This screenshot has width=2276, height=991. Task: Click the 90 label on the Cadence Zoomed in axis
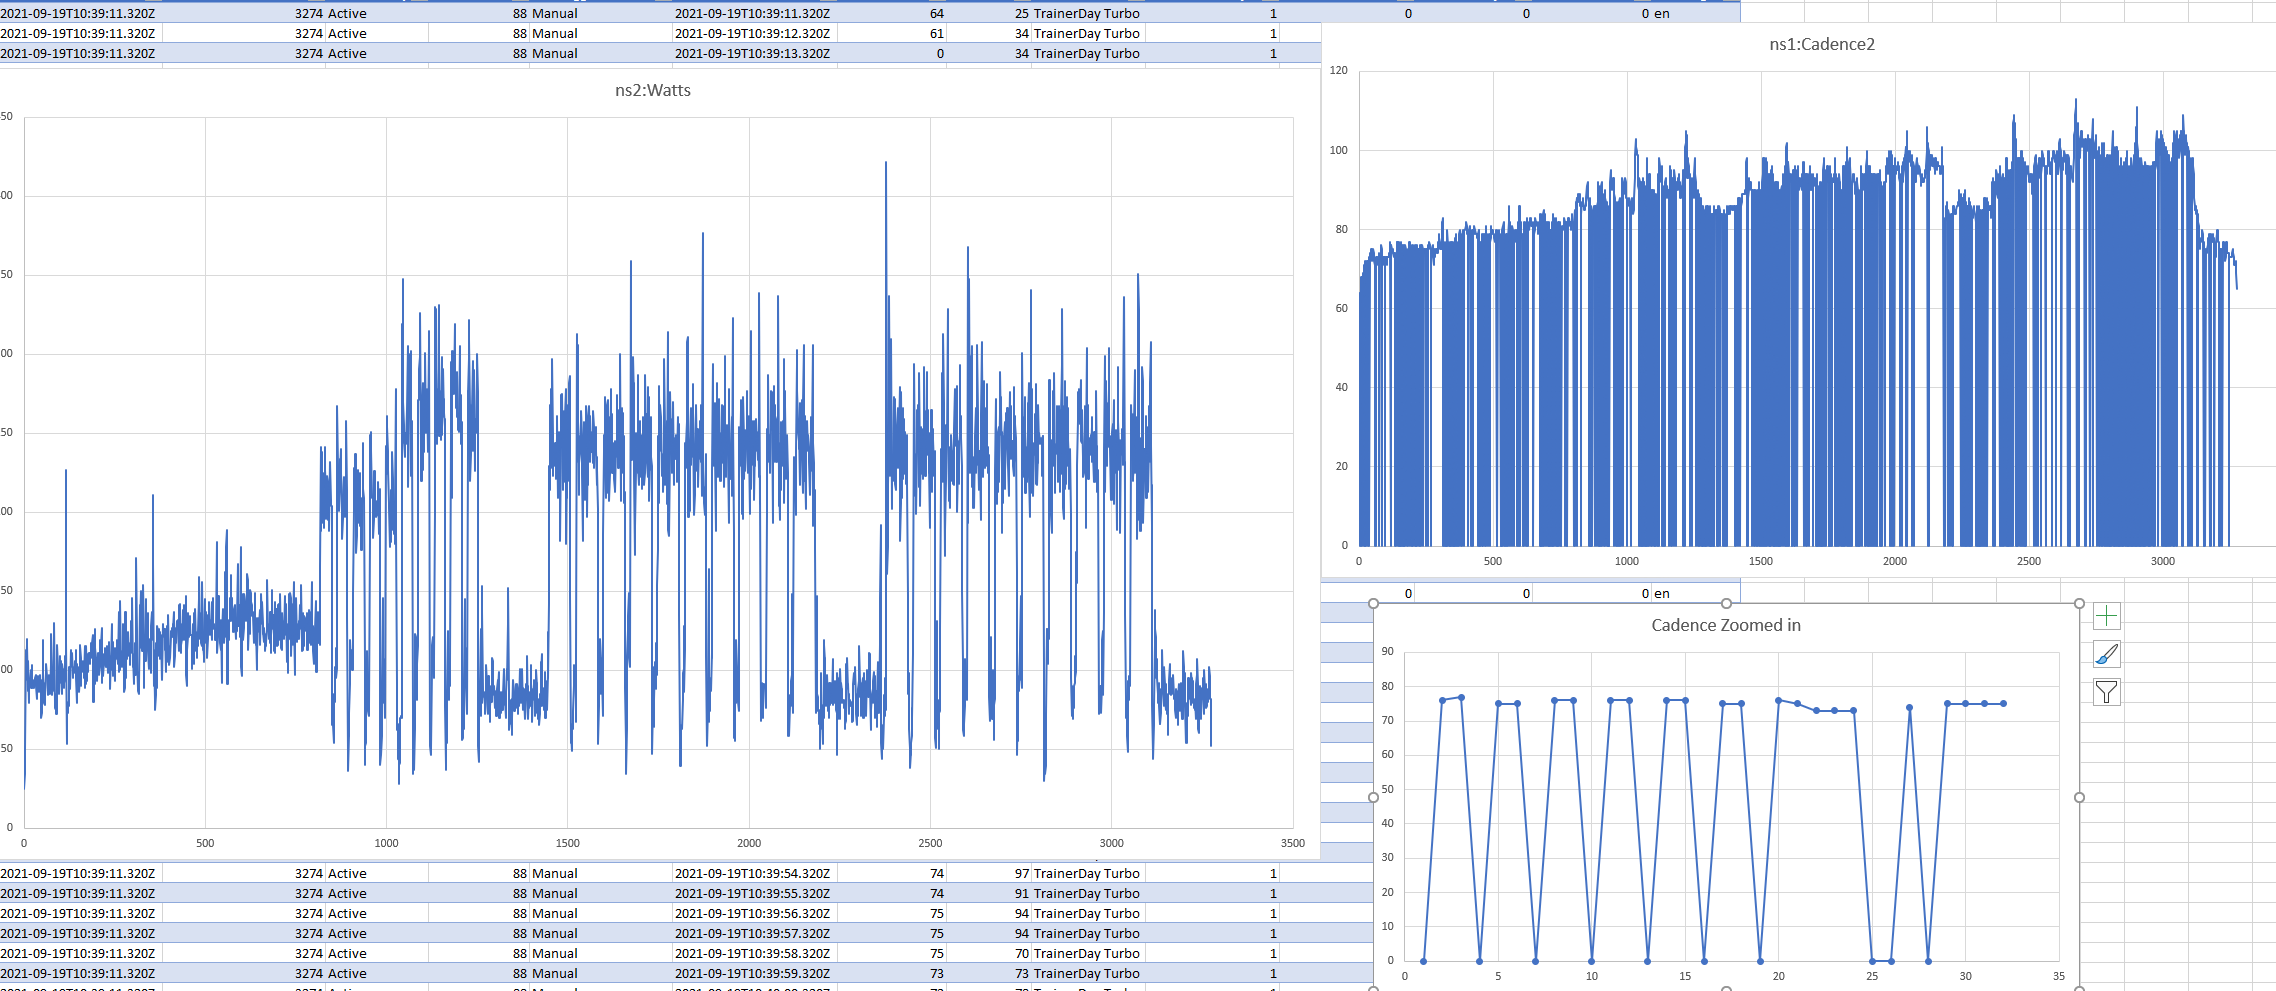coord(1387,651)
